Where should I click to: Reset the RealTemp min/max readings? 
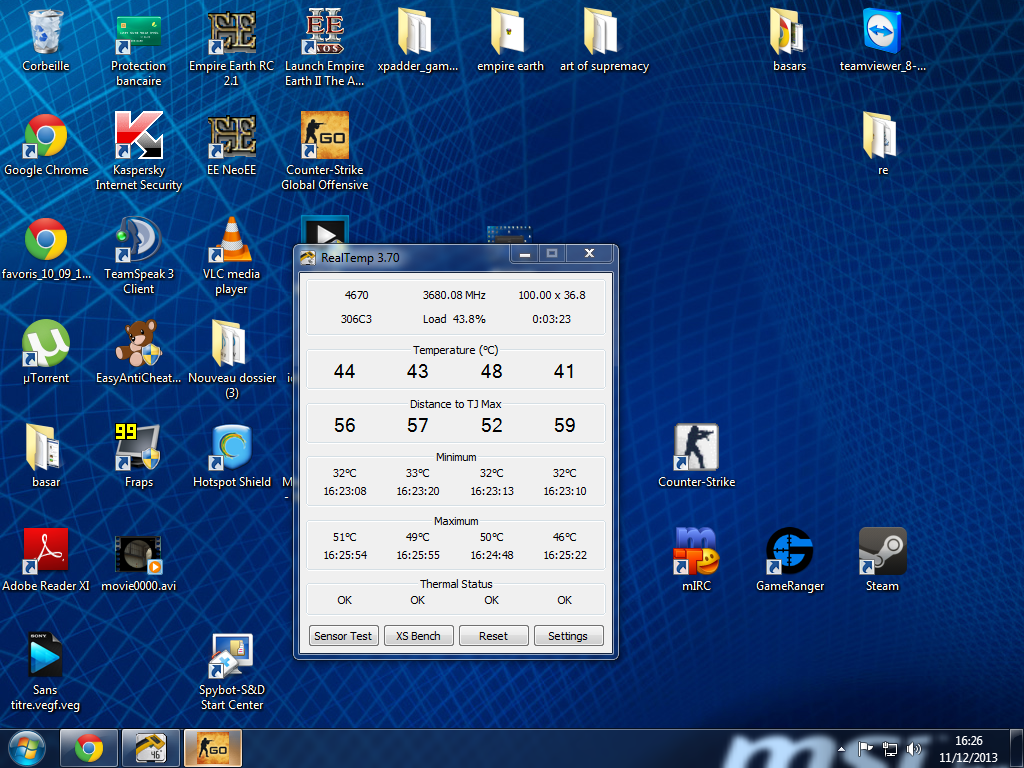click(493, 636)
